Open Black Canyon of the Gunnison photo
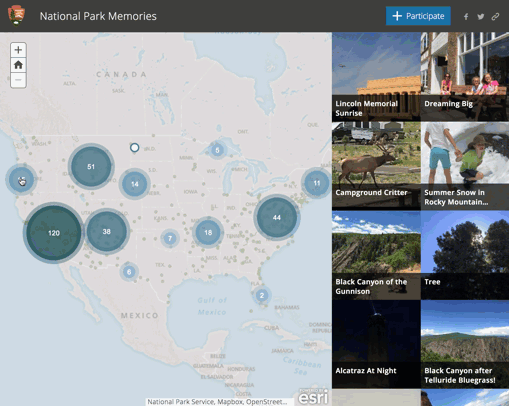 pyautogui.click(x=376, y=255)
